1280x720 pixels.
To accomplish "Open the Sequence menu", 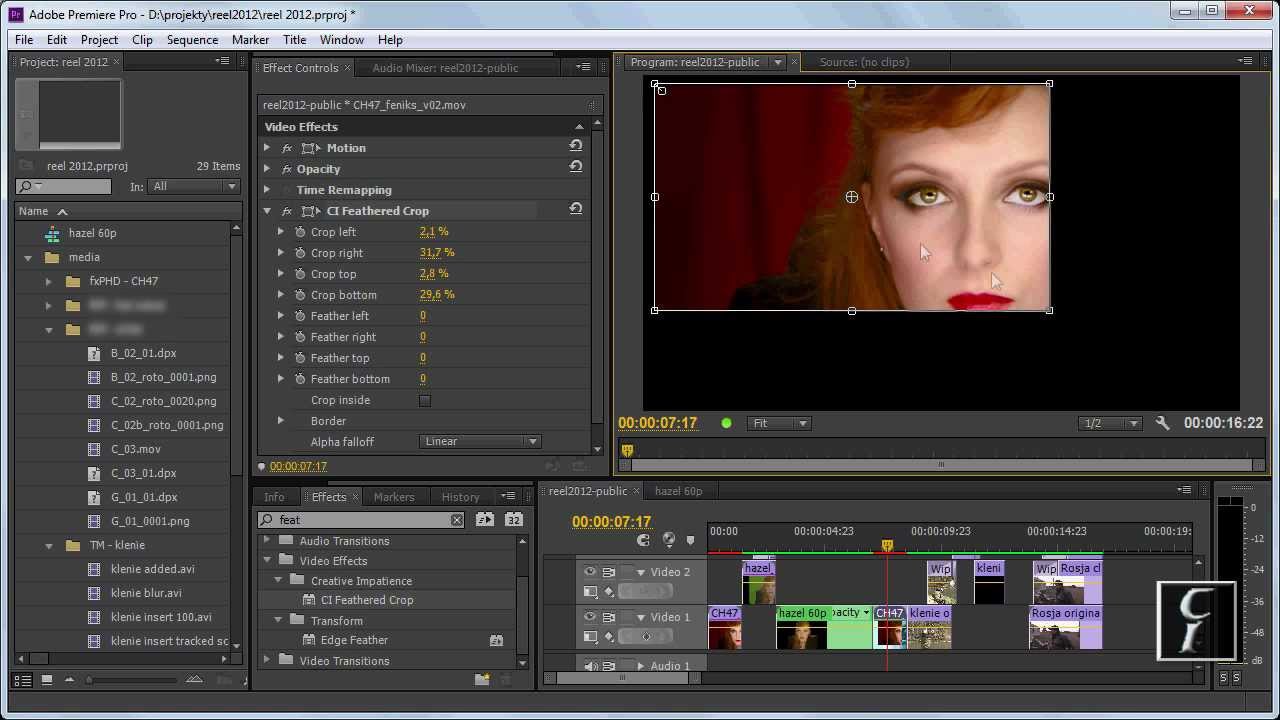I will click(192, 40).
